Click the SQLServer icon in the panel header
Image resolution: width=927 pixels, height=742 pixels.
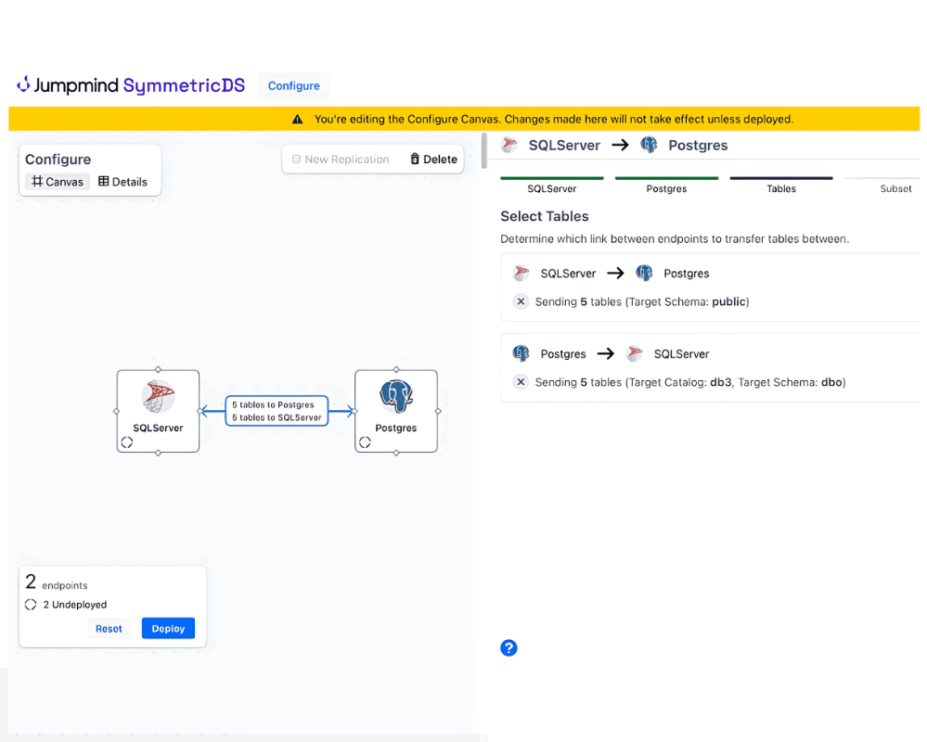[508, 145]
